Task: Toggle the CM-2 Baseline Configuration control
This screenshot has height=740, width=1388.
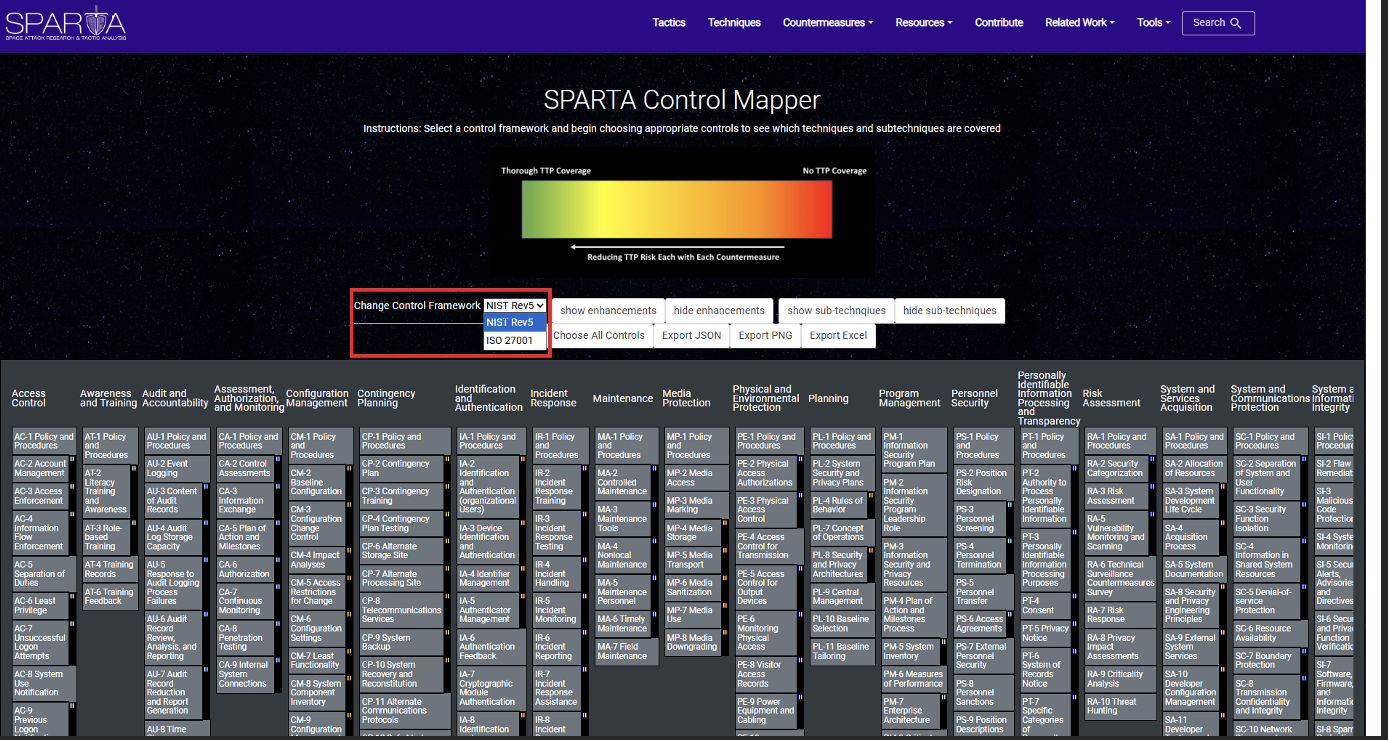Action: (x=316, y=482)
